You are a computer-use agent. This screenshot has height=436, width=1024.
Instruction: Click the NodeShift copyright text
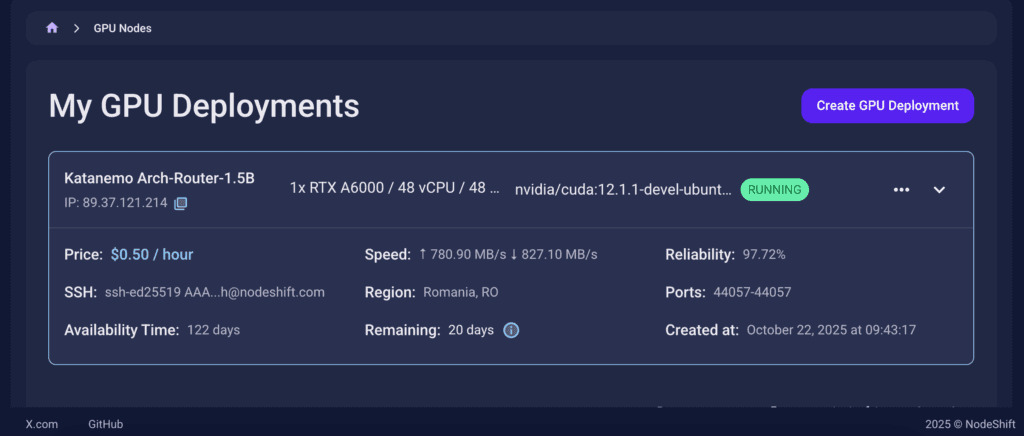(969, 424)
